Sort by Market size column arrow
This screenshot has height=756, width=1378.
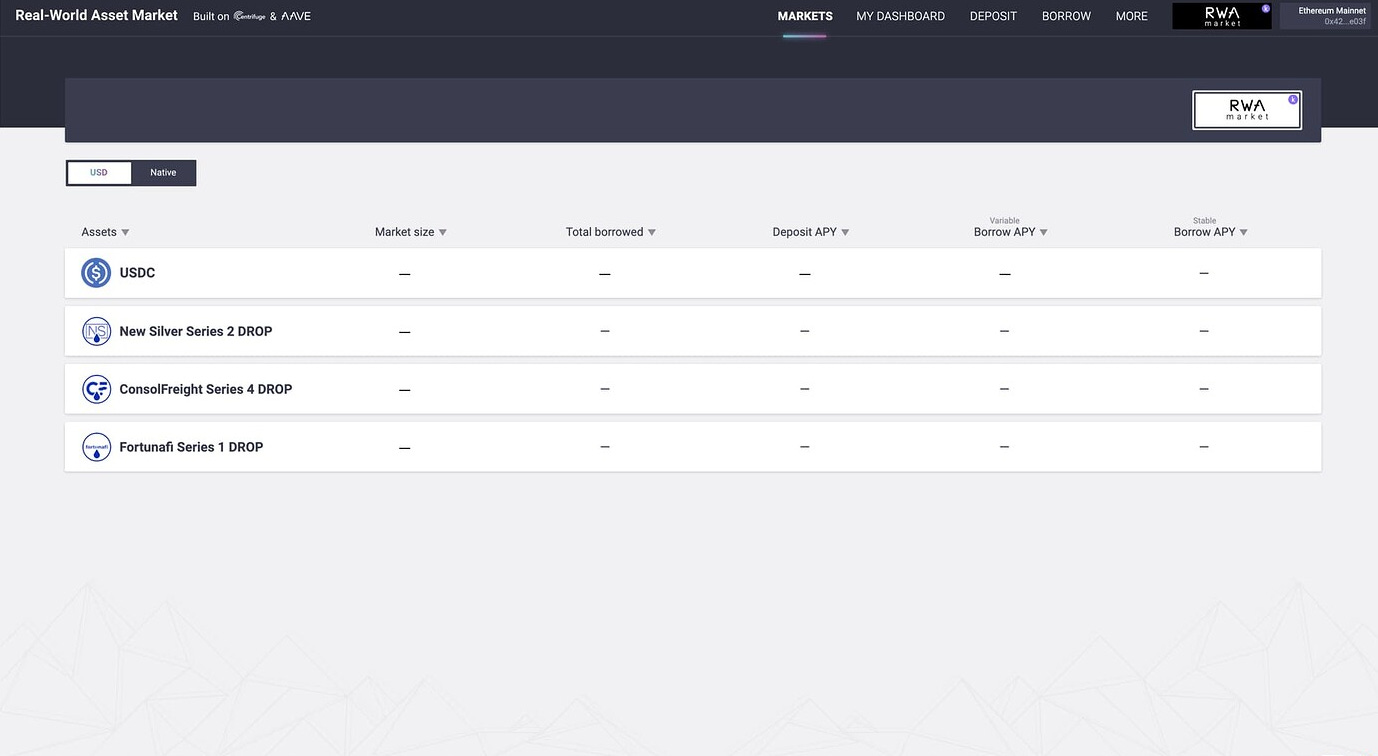pos(443,232)
